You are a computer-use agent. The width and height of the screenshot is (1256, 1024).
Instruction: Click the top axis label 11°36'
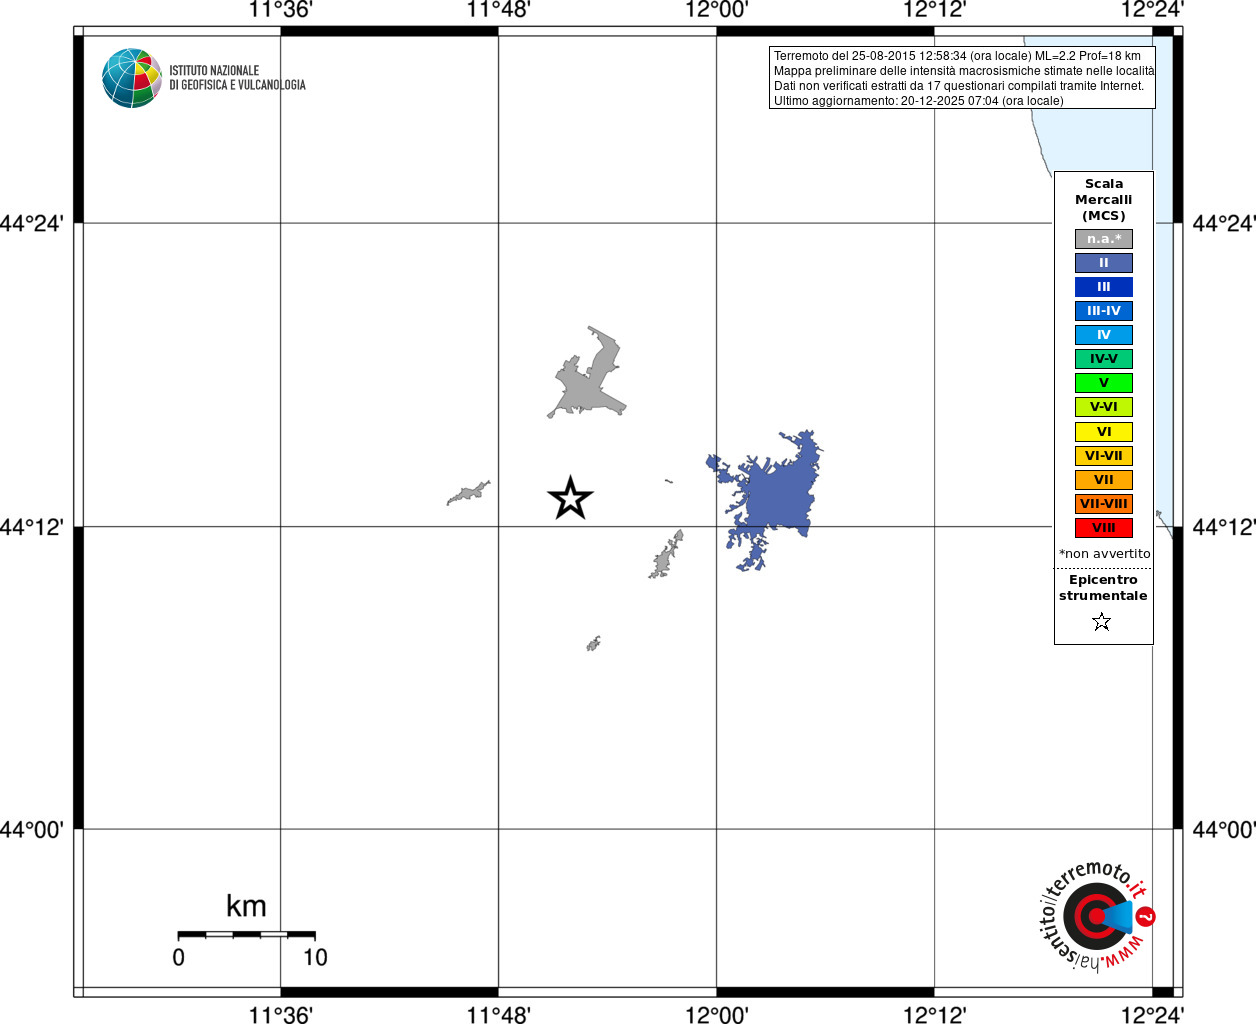click(x=281, y=10)
